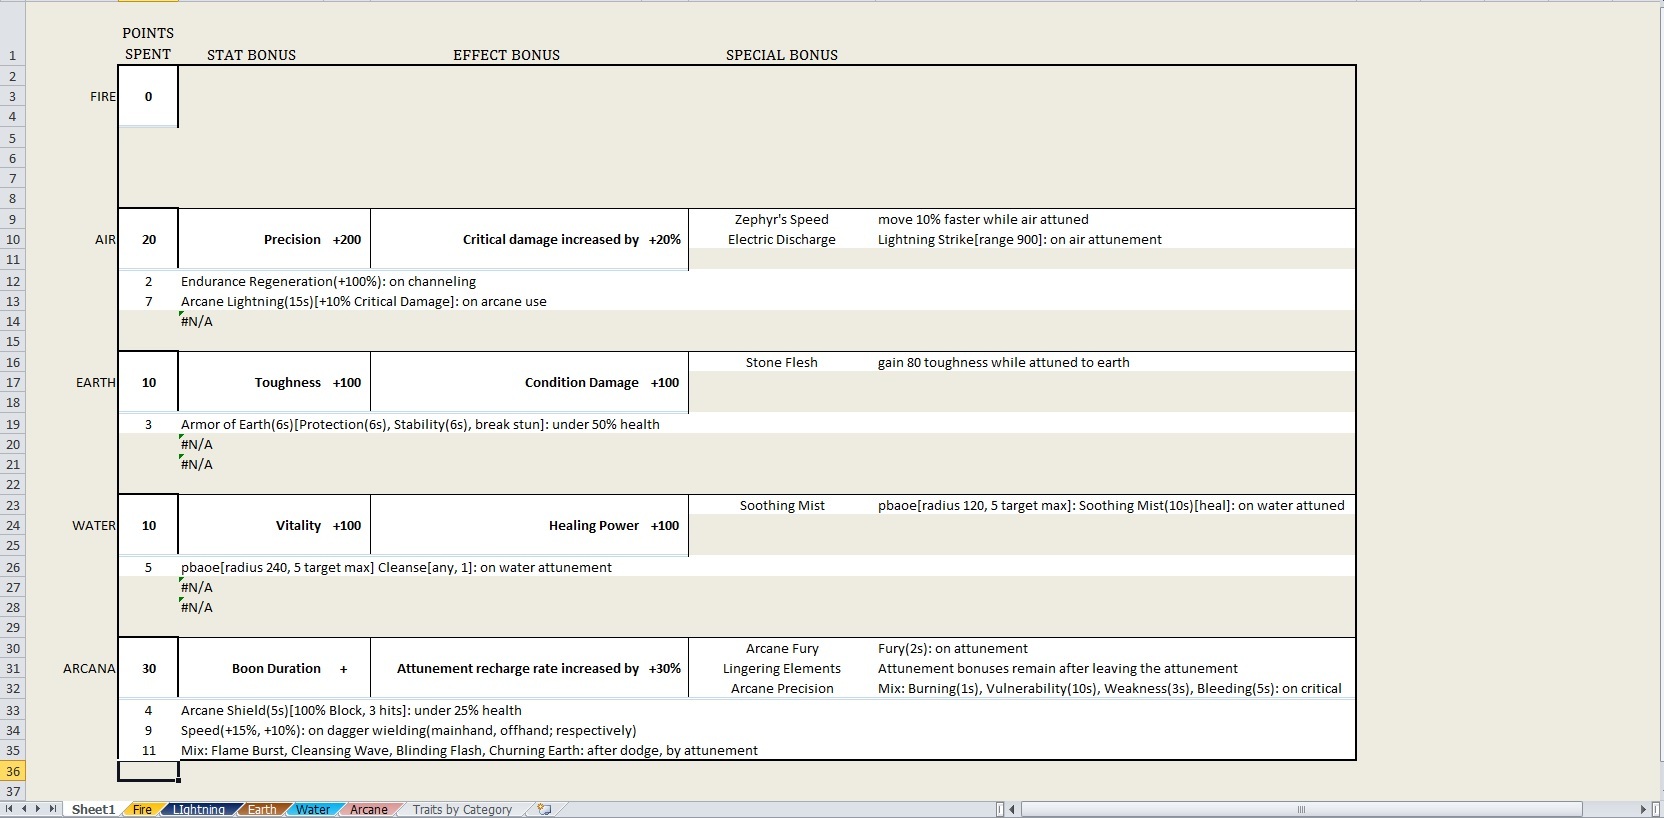Select the Mix: Flame Burst after dodge cell
Screen dimensions: 1664x818
click(x=469, y=750)
